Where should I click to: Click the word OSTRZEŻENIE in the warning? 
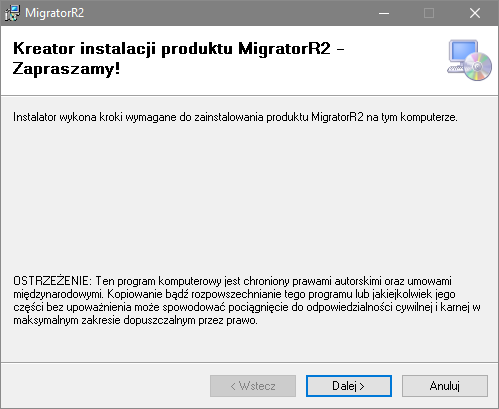coord(52,281)
